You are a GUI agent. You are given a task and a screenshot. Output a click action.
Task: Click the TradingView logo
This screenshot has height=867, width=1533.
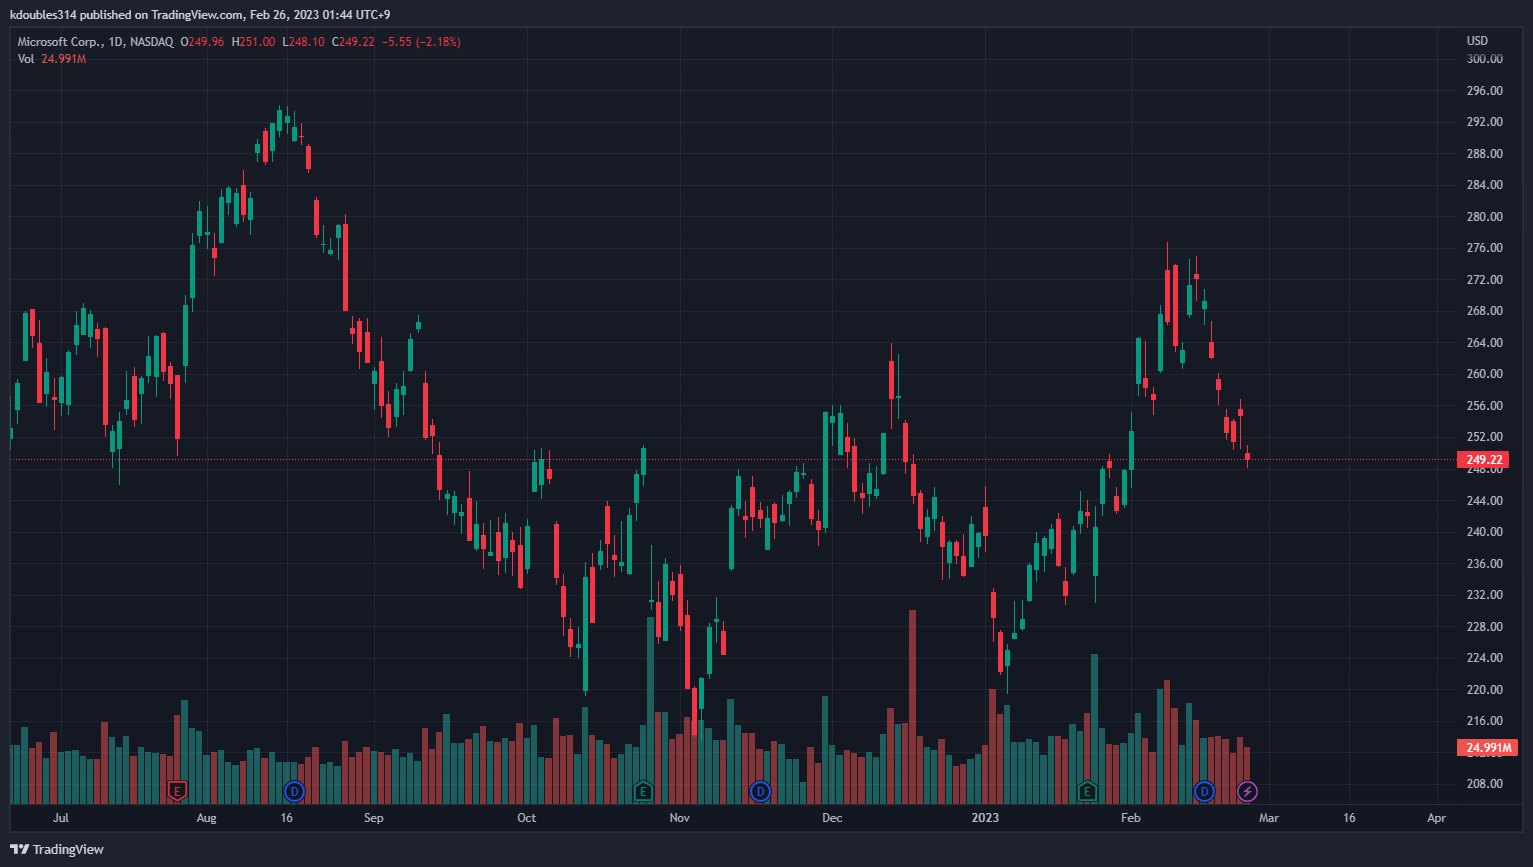[x=57, y=849]
